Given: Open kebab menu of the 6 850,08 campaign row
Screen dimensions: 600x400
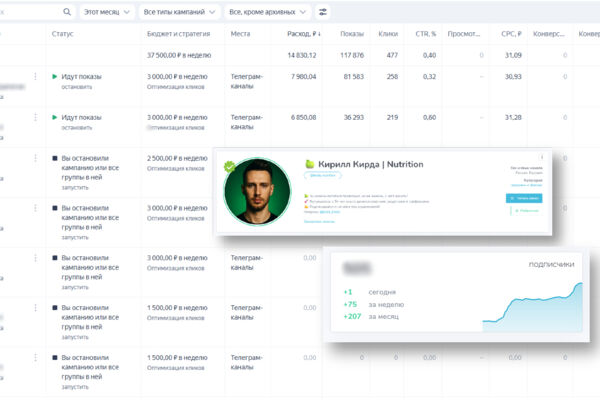Looking at the screenshot, I should coord(36,117).
